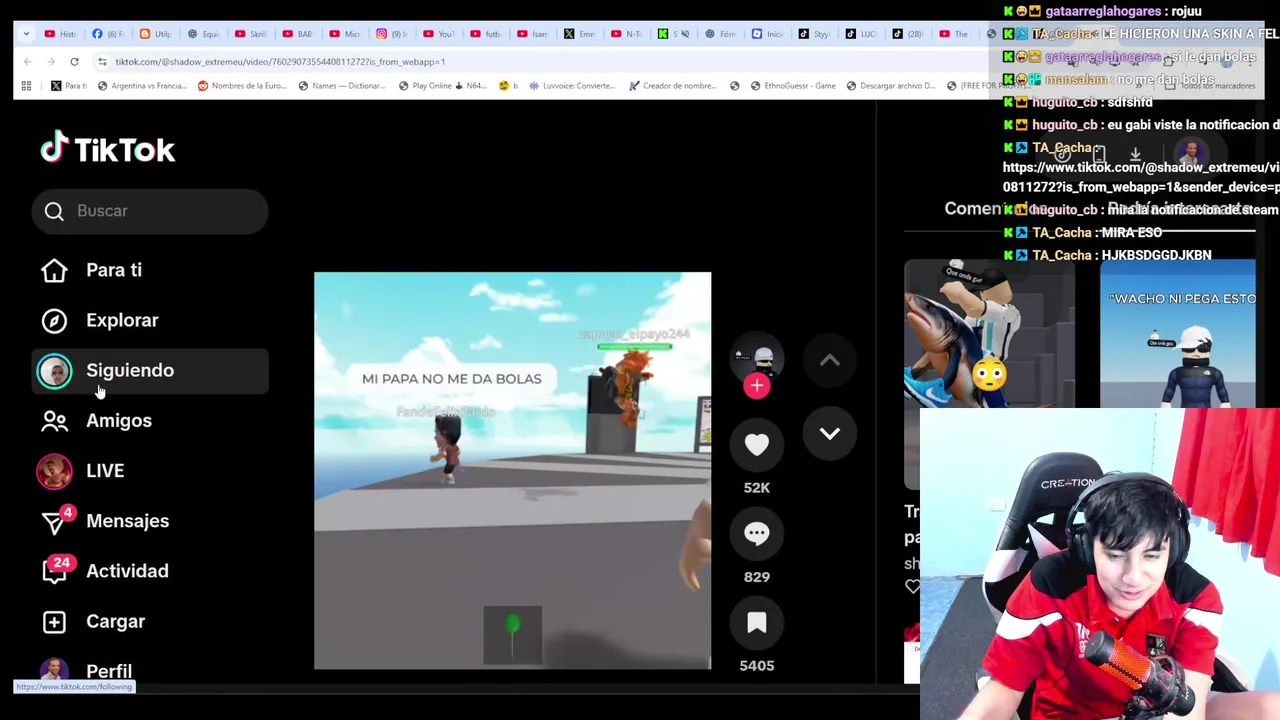This screenshot has height=720, width=1280.
Task: Click the playing Roblox video
Action: (512, 470)
